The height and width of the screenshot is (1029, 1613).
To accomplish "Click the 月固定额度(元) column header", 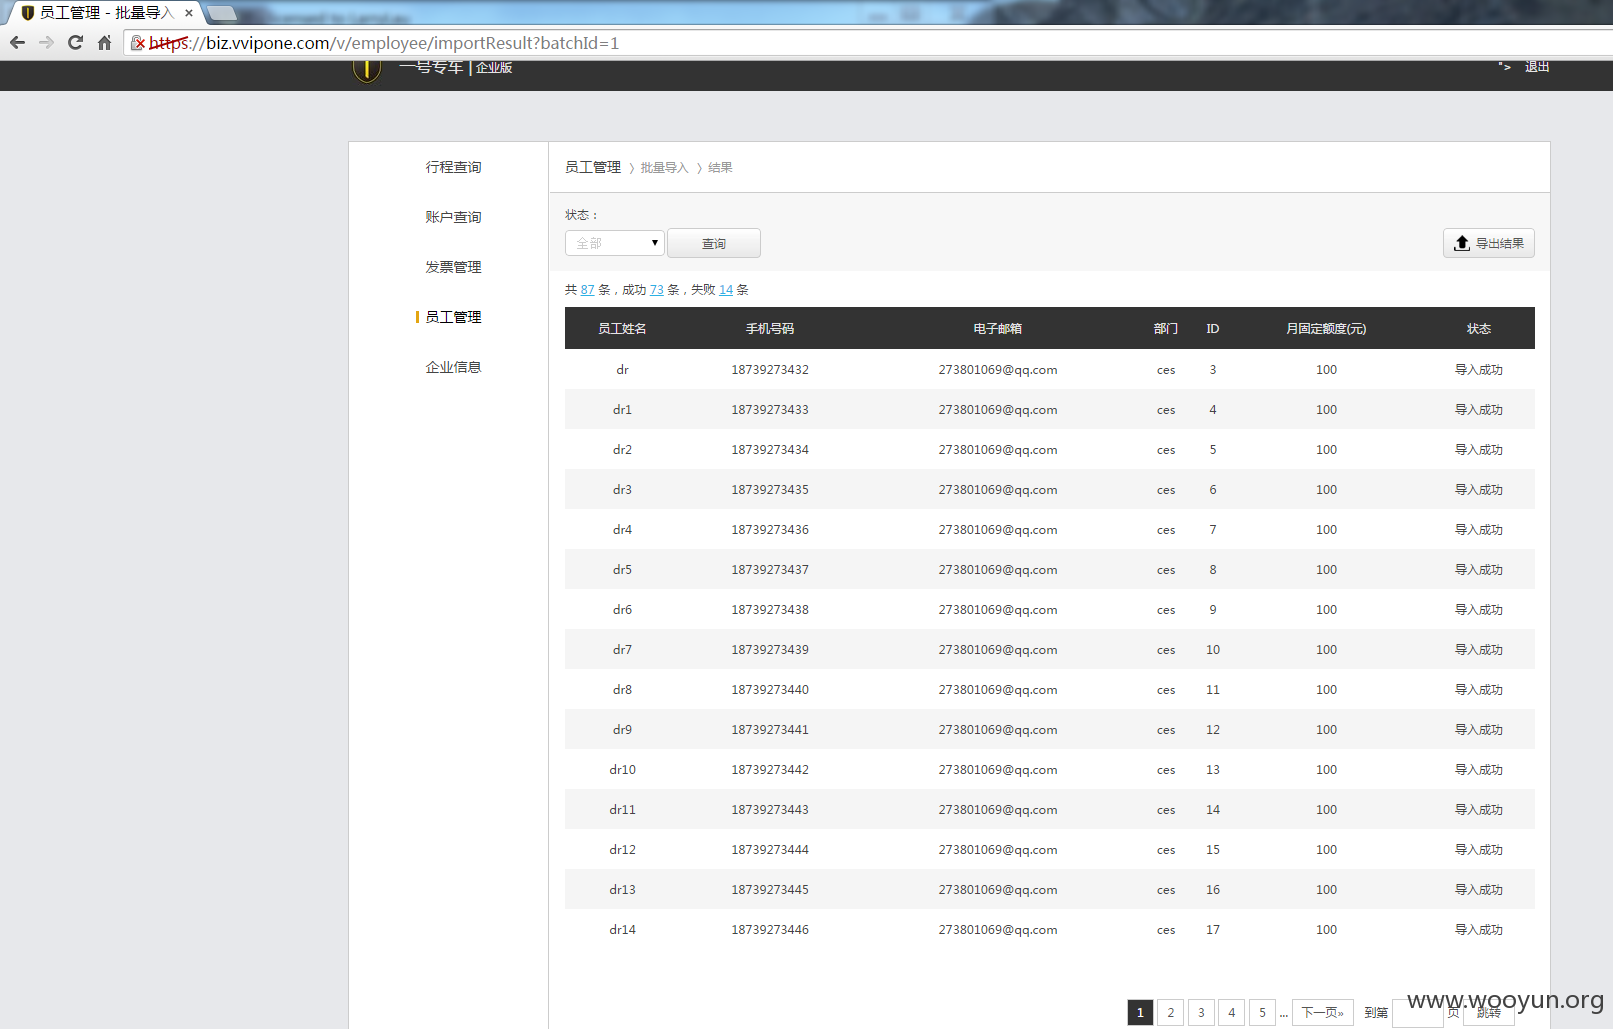I will pyautogui.click(x=1326, y=328).
